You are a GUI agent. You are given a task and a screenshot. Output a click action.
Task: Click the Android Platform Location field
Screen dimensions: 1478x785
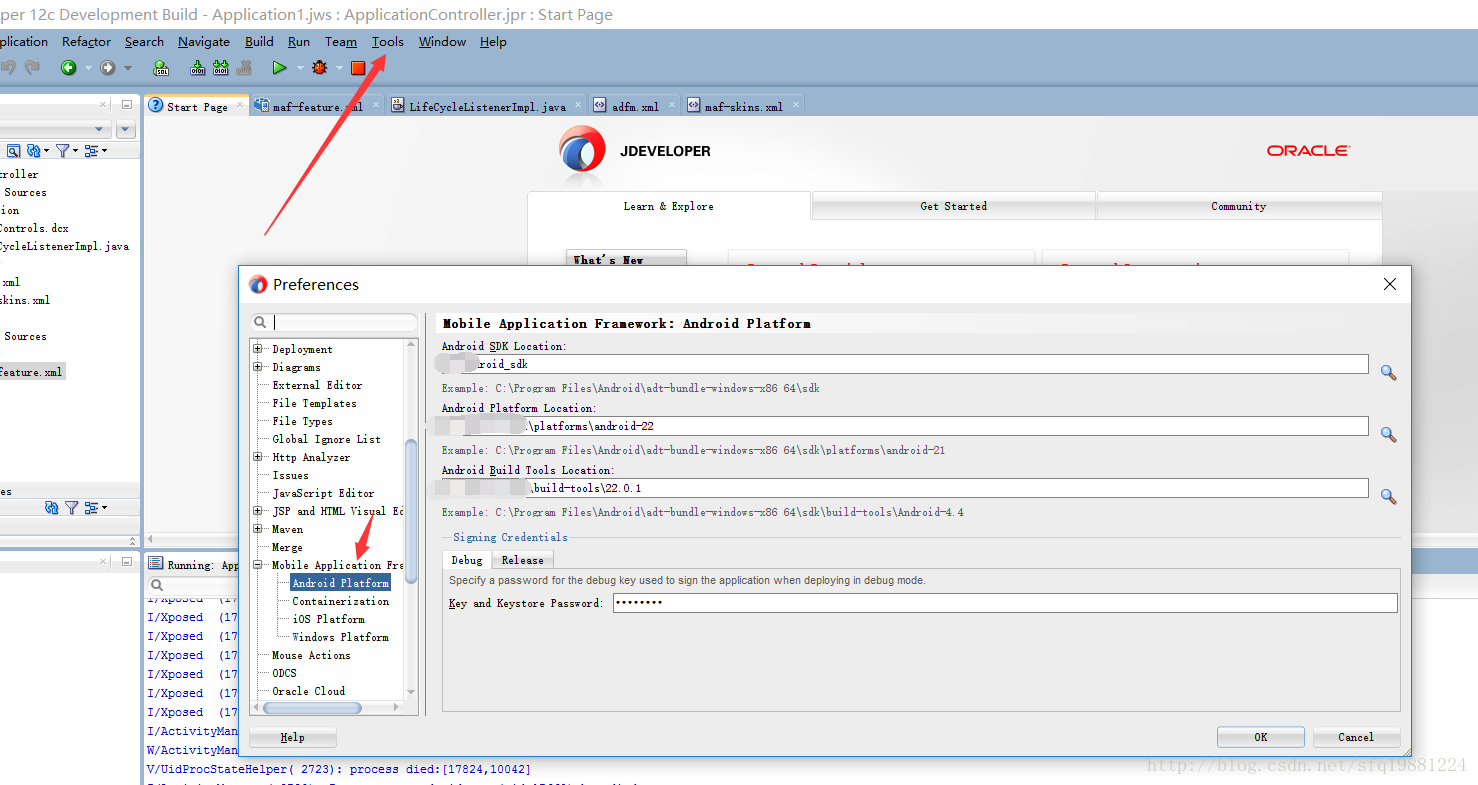coord(905,426)
